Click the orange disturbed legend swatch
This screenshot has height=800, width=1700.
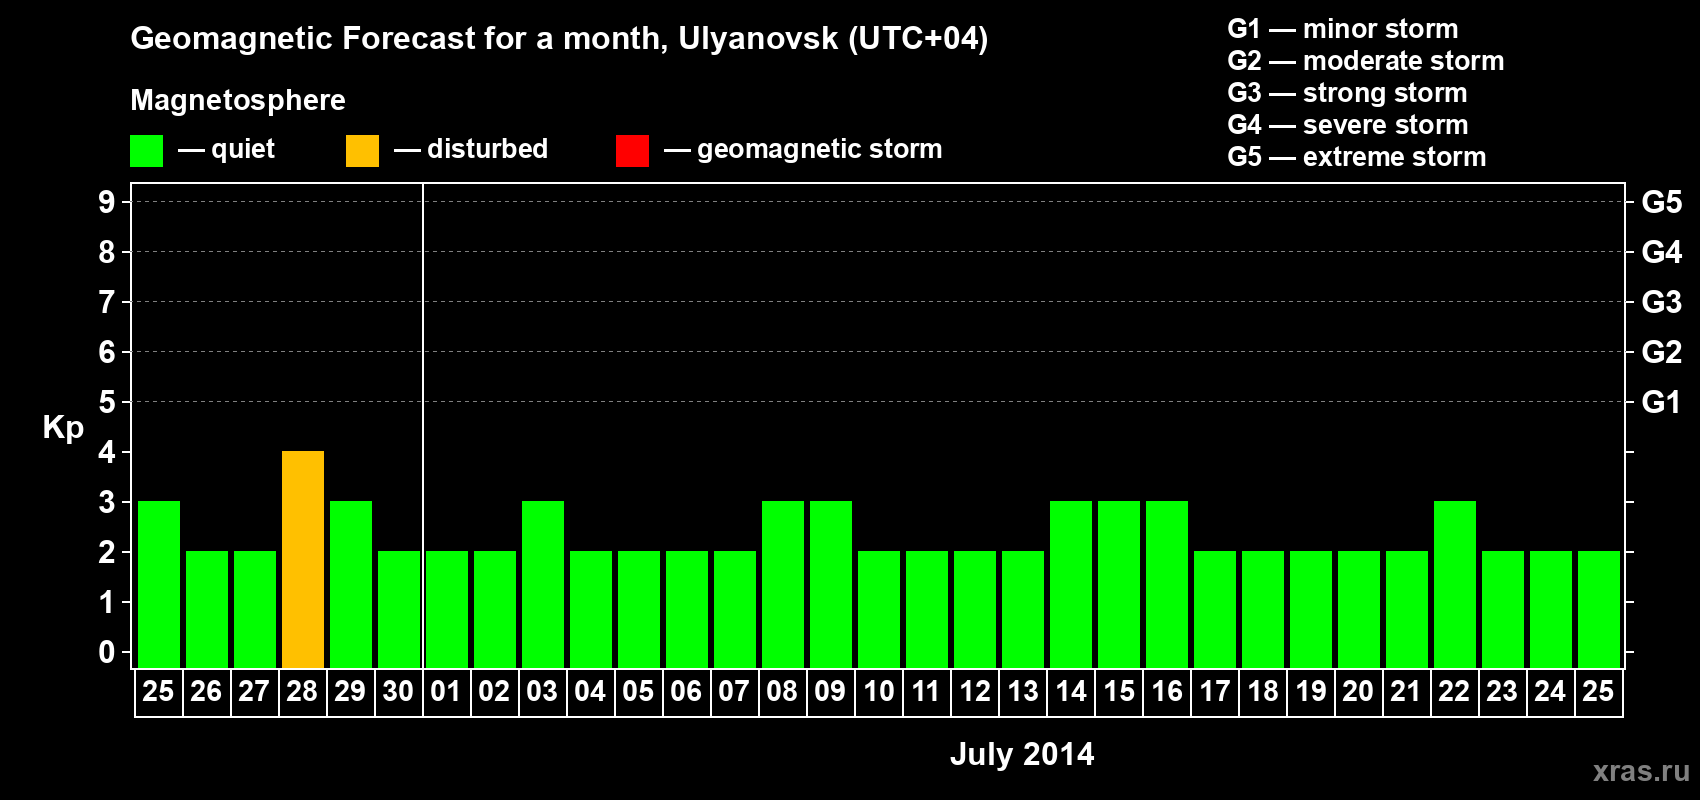tap(362, 151)
